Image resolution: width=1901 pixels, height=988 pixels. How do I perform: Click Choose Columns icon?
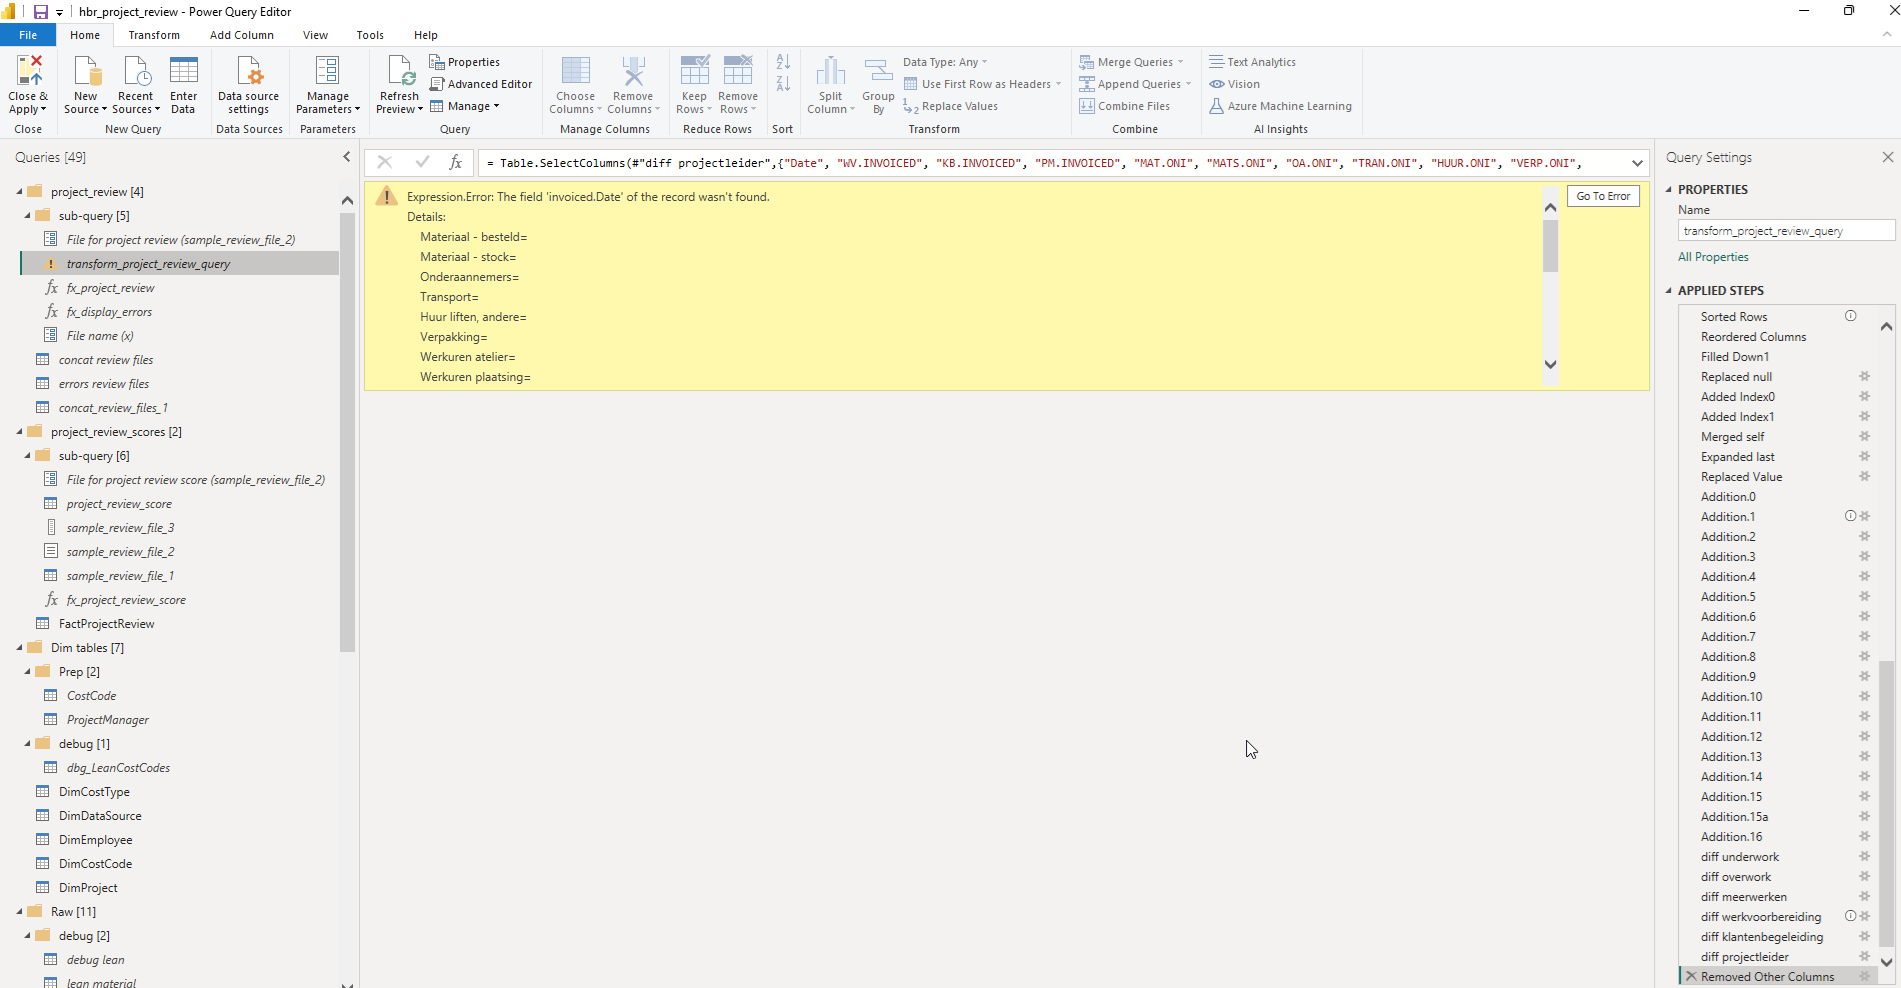pyautogui.click(x=575, y=71)
